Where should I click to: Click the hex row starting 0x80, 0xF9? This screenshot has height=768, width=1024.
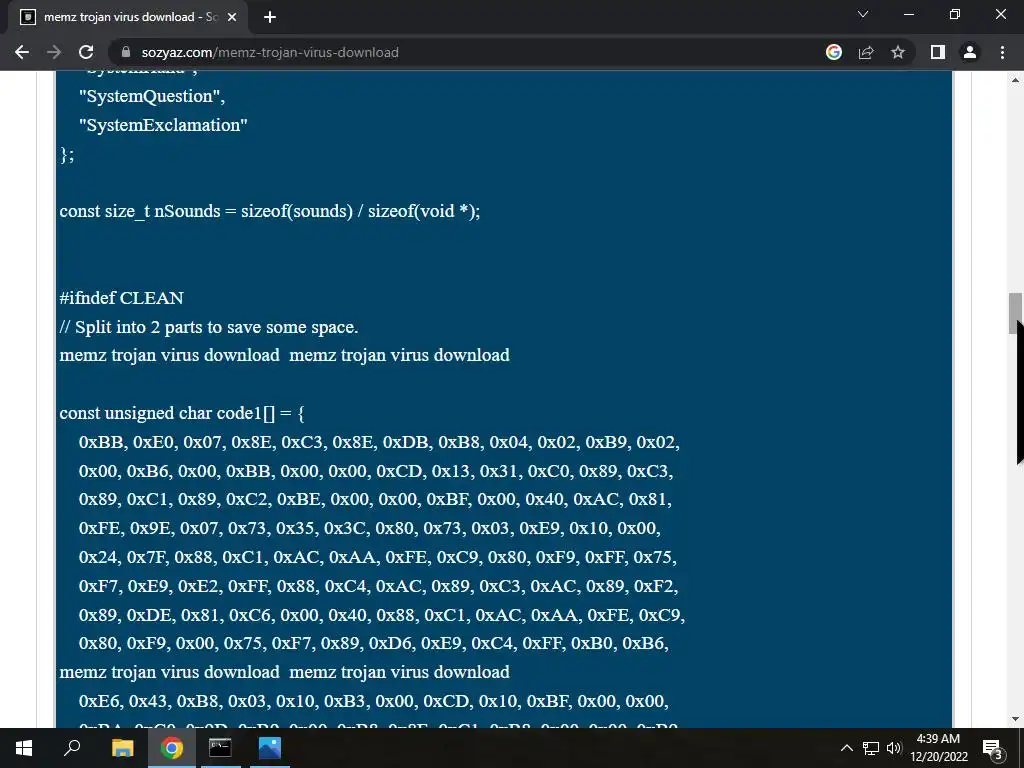click(x=374, y=643)
